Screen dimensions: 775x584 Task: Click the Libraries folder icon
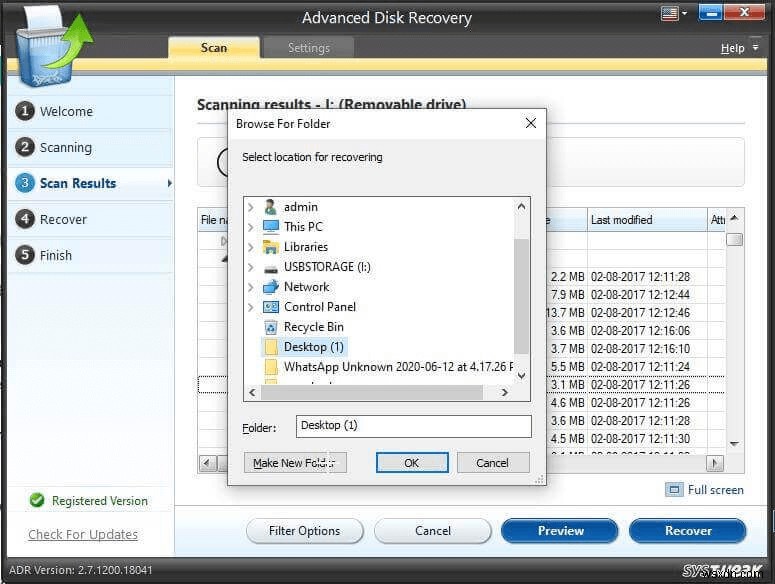(270, 247)
